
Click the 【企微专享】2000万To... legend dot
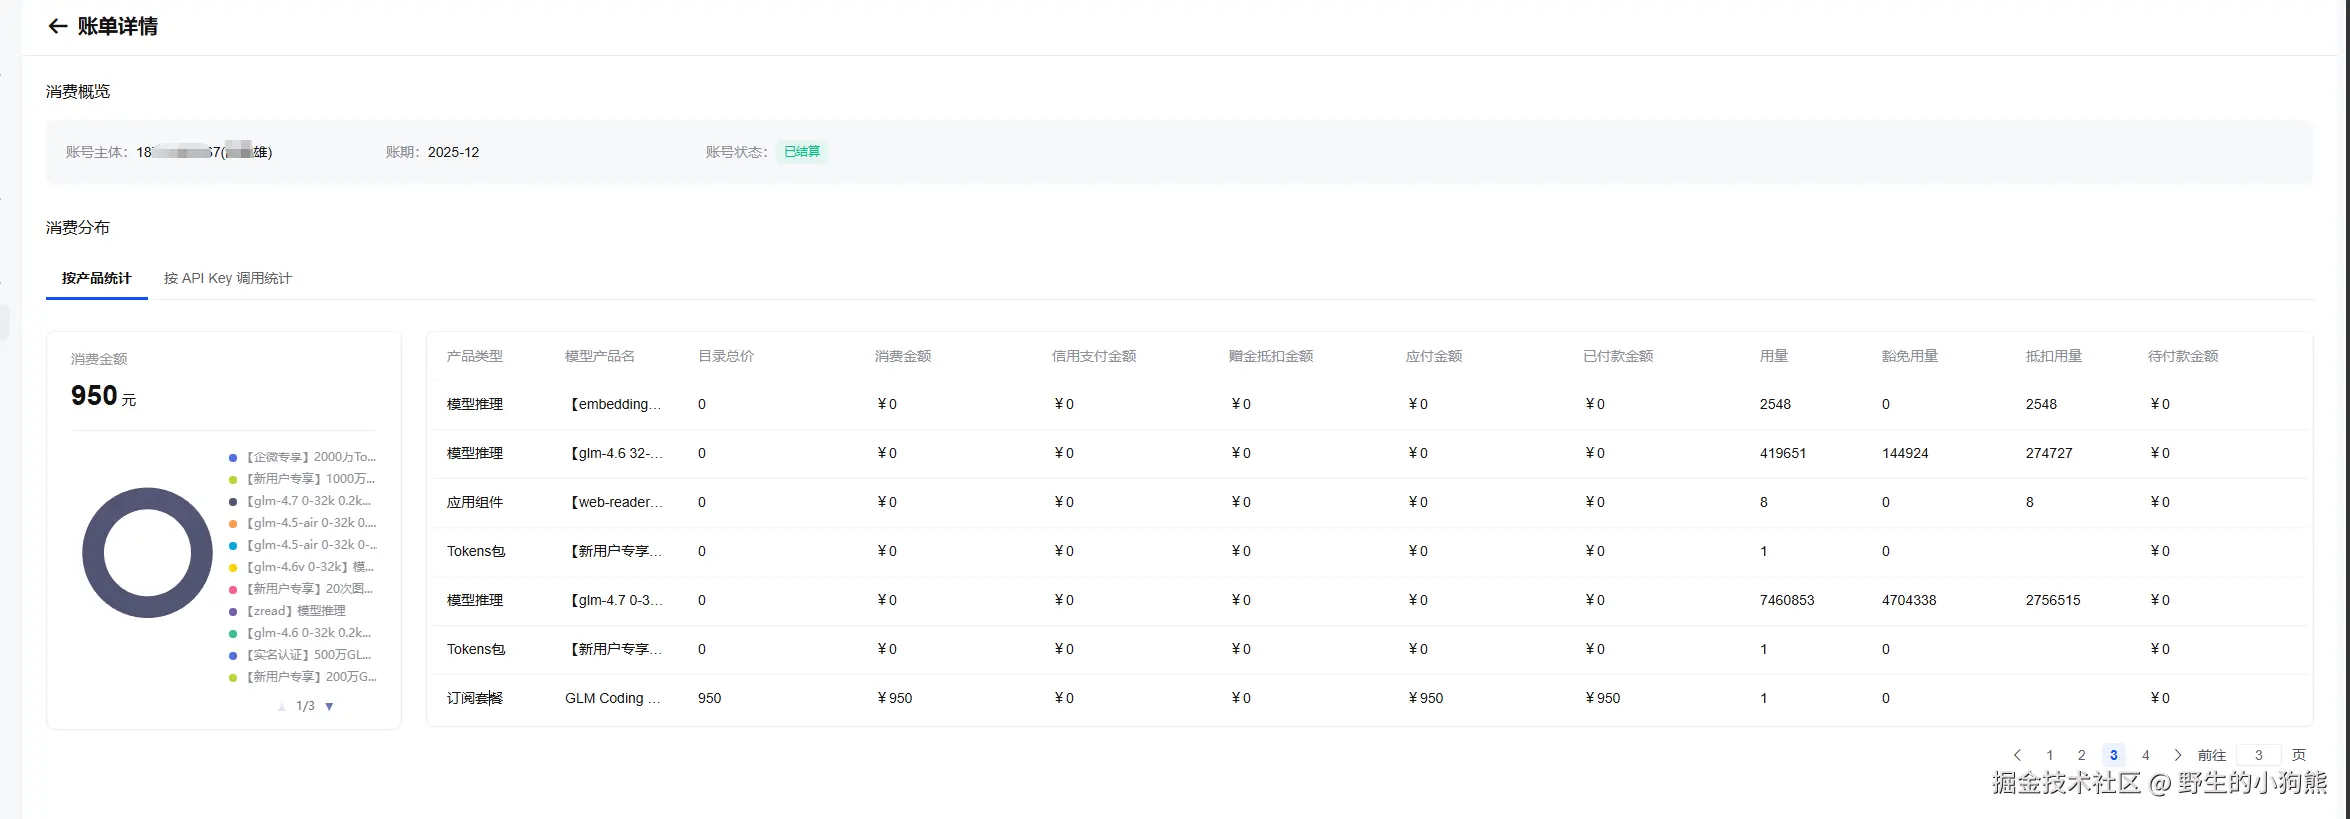pos(233,457)
